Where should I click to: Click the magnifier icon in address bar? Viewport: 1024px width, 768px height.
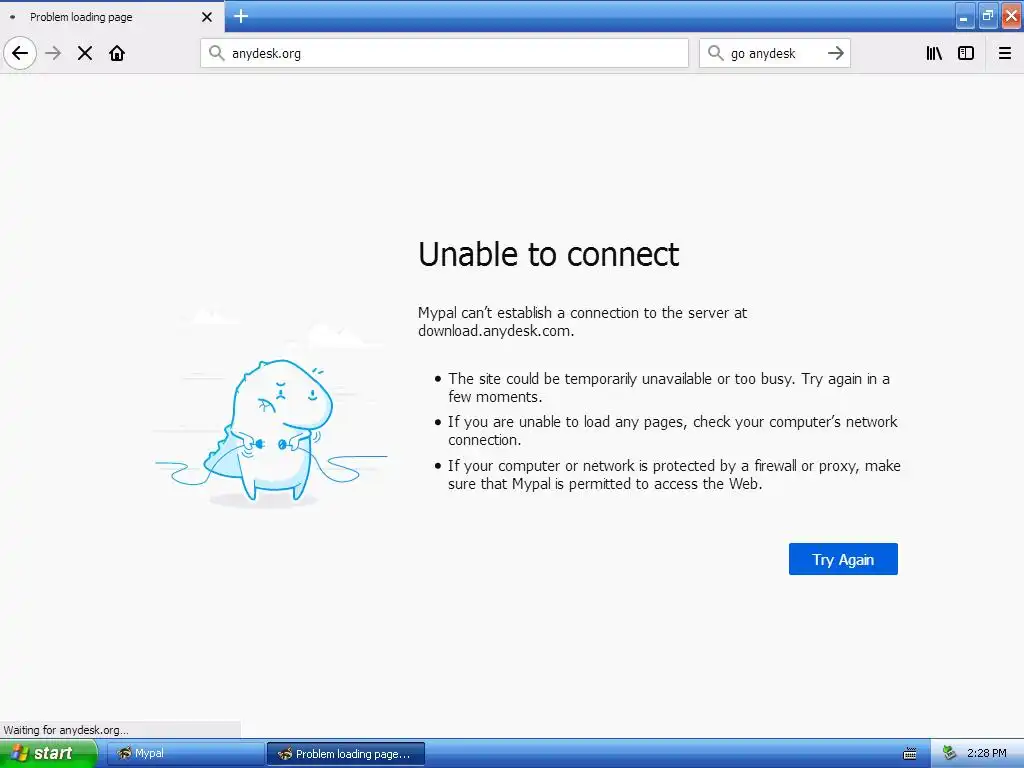point(216,53)
